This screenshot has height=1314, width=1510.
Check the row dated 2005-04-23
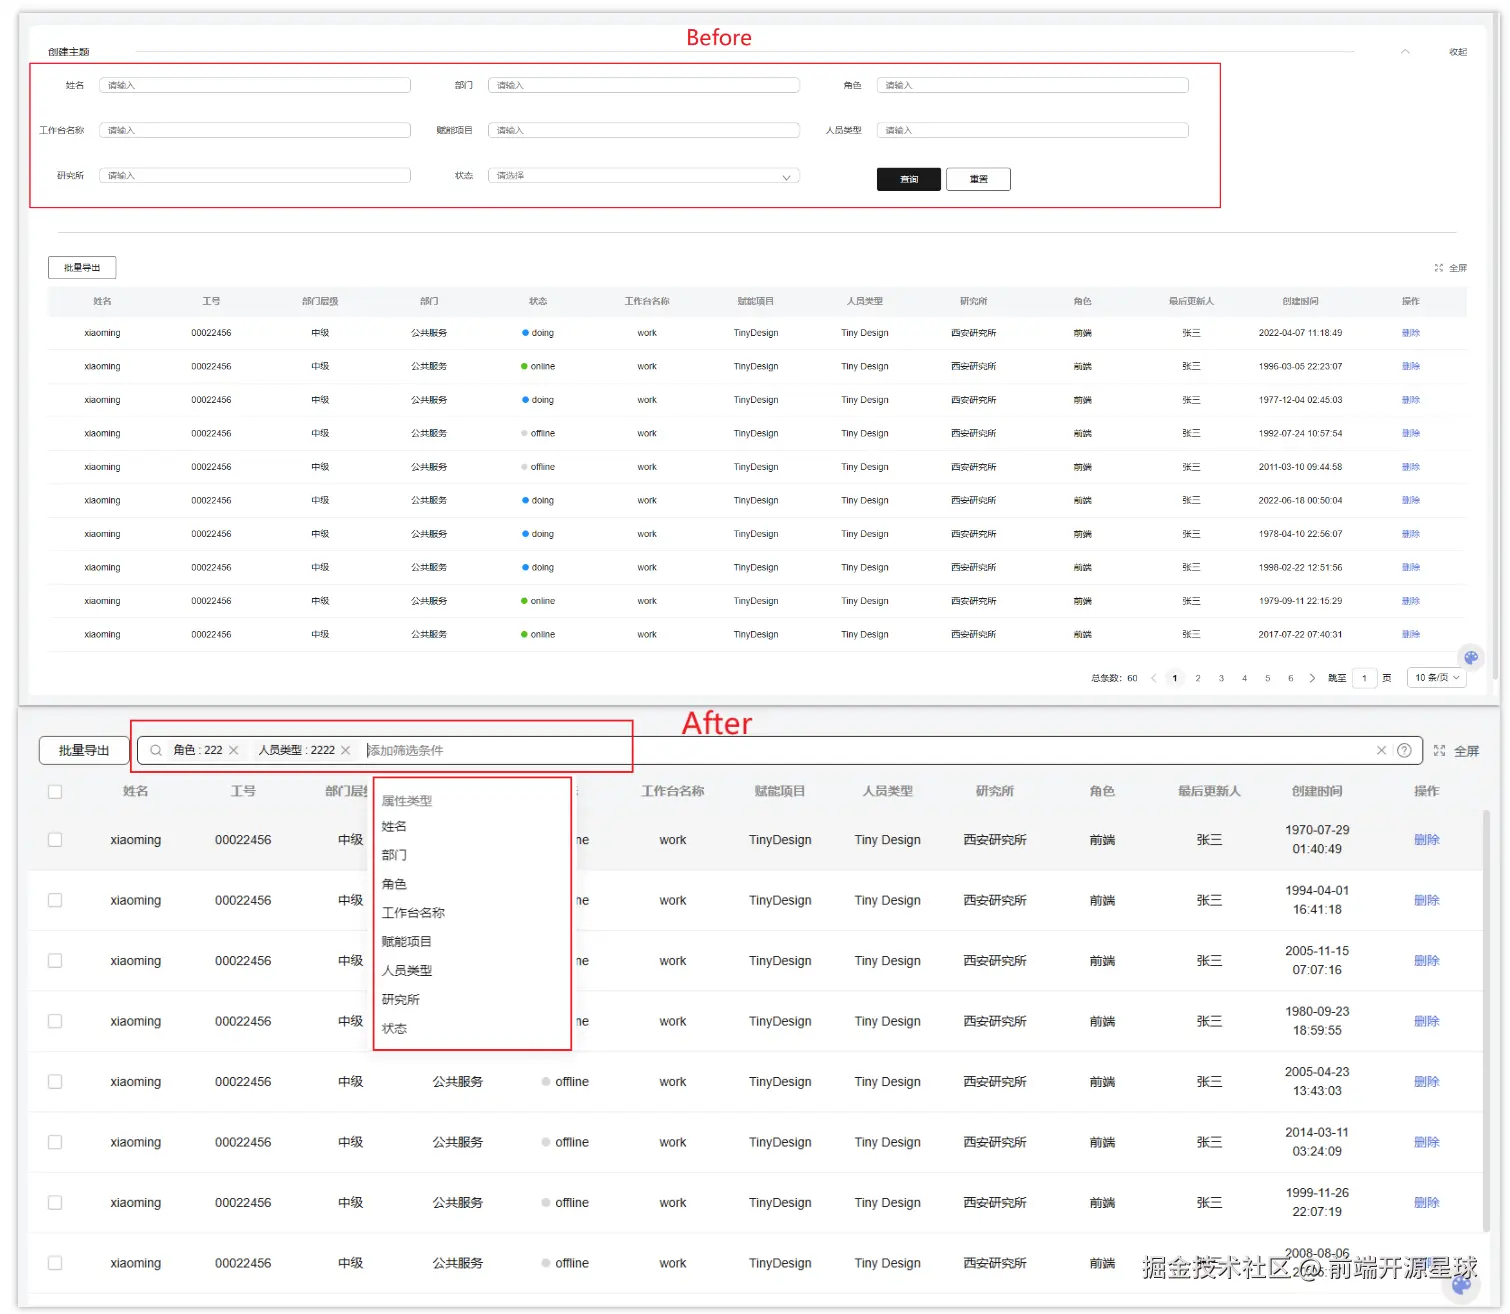[x=55, y=1082]
